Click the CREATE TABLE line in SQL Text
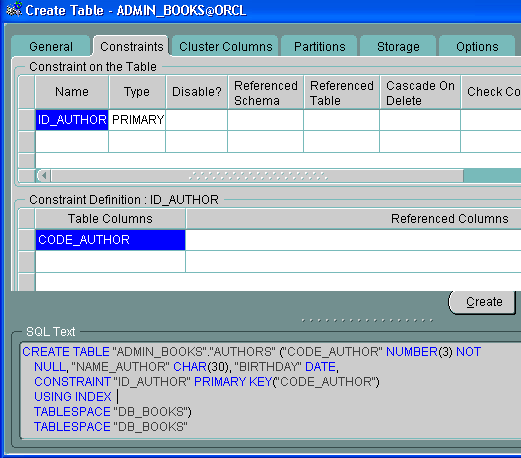 [252, 352]
